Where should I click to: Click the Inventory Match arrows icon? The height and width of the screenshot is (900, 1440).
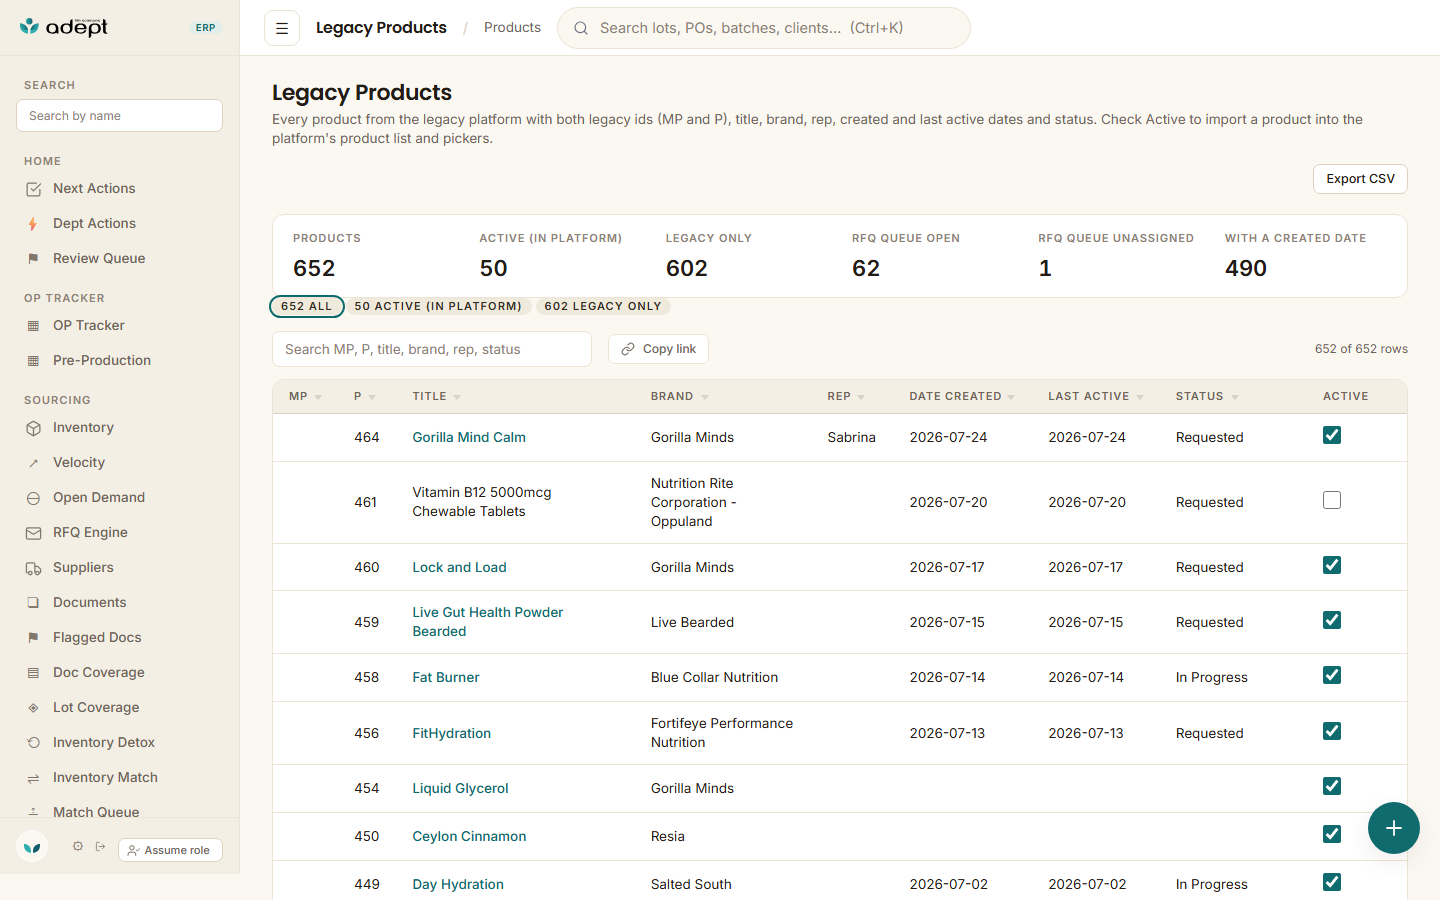34,778
